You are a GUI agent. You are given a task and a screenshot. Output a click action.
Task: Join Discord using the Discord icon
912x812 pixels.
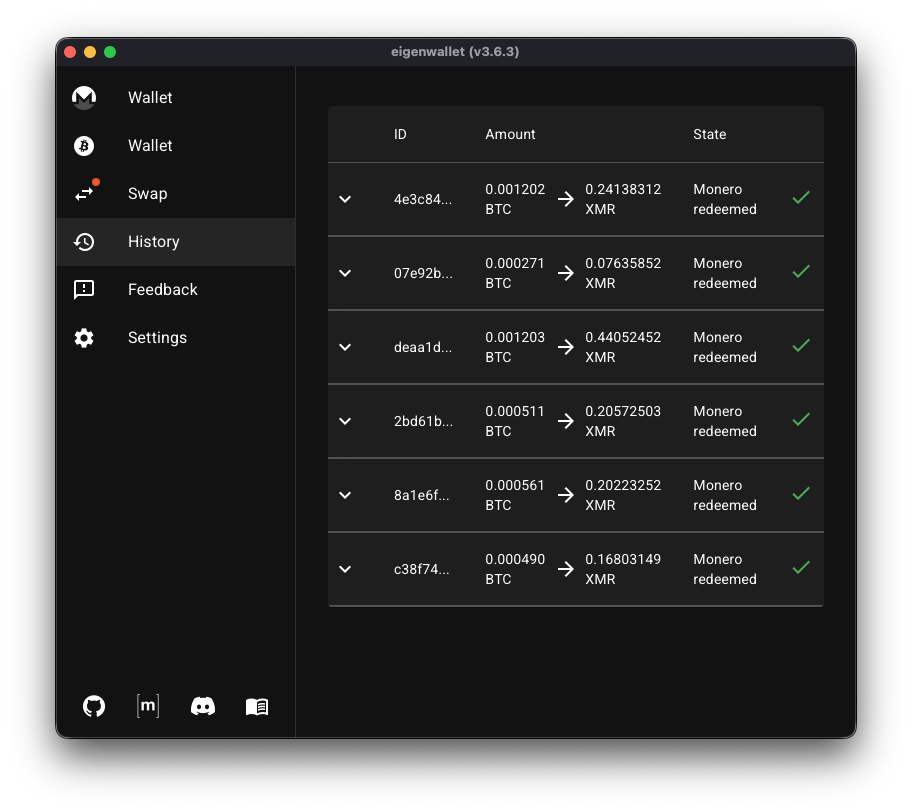[202, 706]
